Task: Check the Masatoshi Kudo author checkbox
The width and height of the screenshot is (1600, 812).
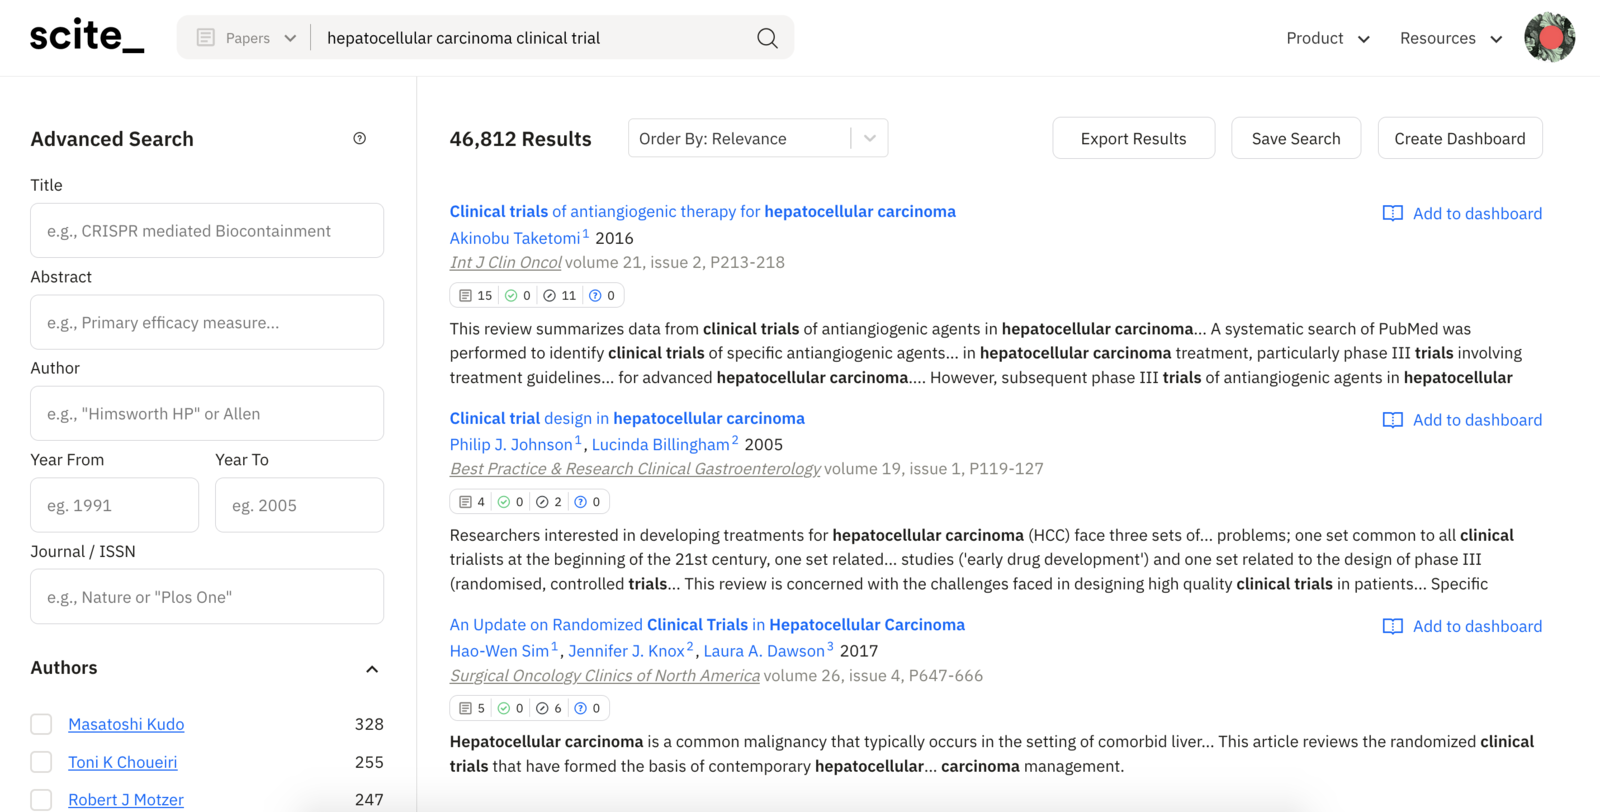Action: click(41, 723)
